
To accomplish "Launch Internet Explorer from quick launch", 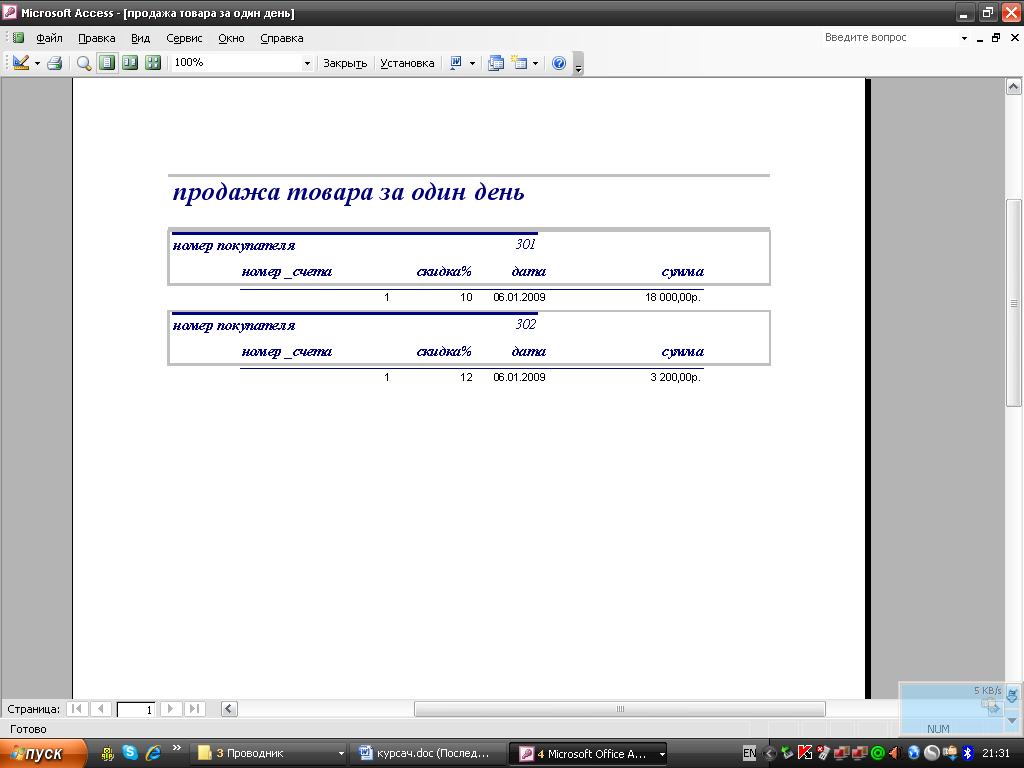I will tap(153, 753).
